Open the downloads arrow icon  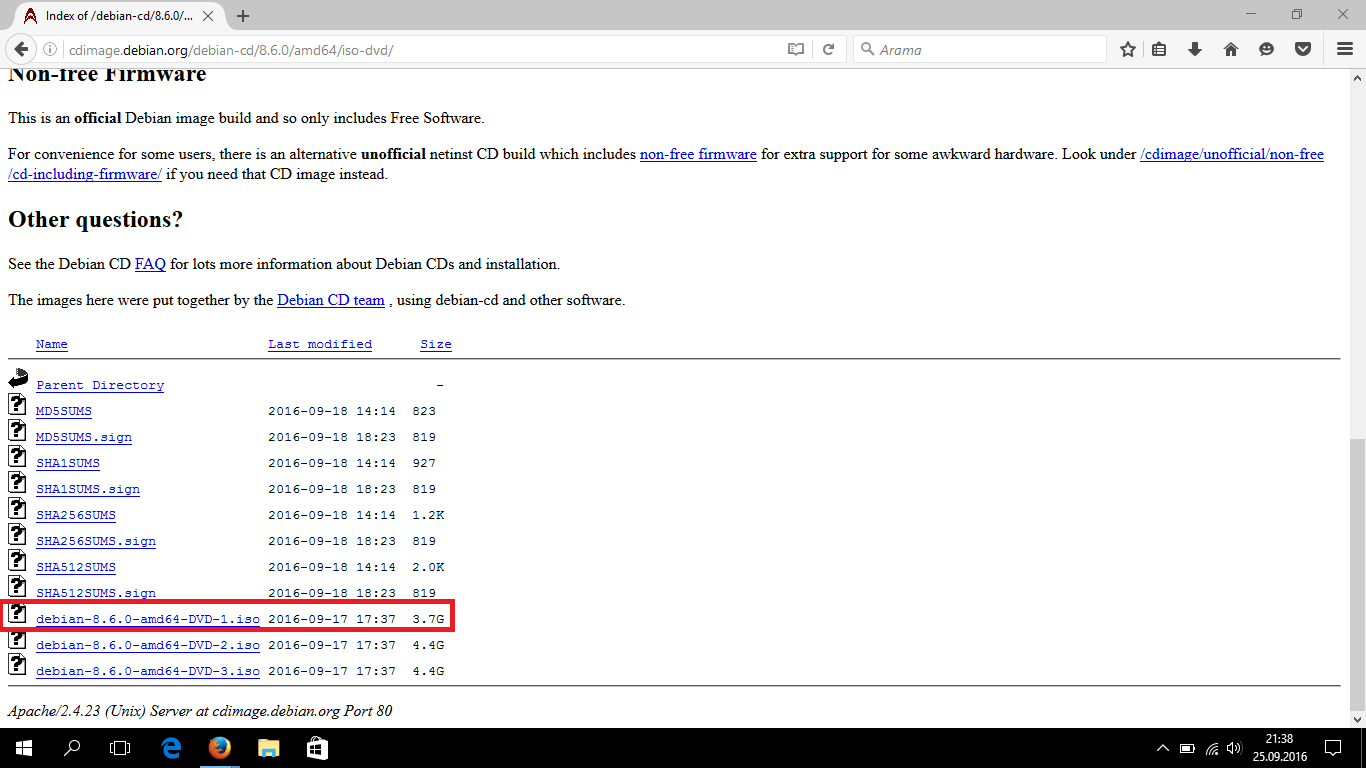[1195, 49]
